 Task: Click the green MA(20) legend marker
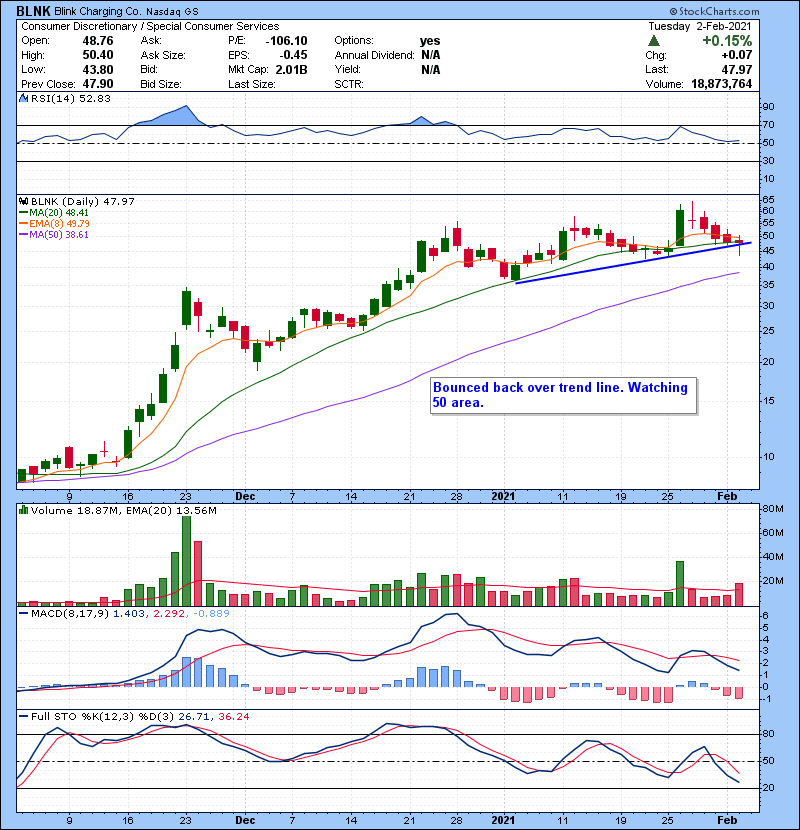tap(23, 213)
